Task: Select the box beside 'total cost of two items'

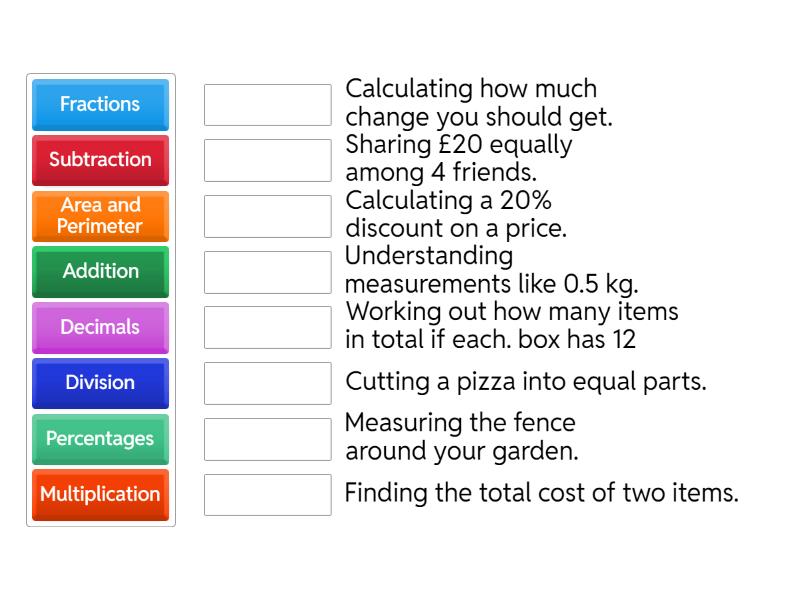Action: point(267,494)
